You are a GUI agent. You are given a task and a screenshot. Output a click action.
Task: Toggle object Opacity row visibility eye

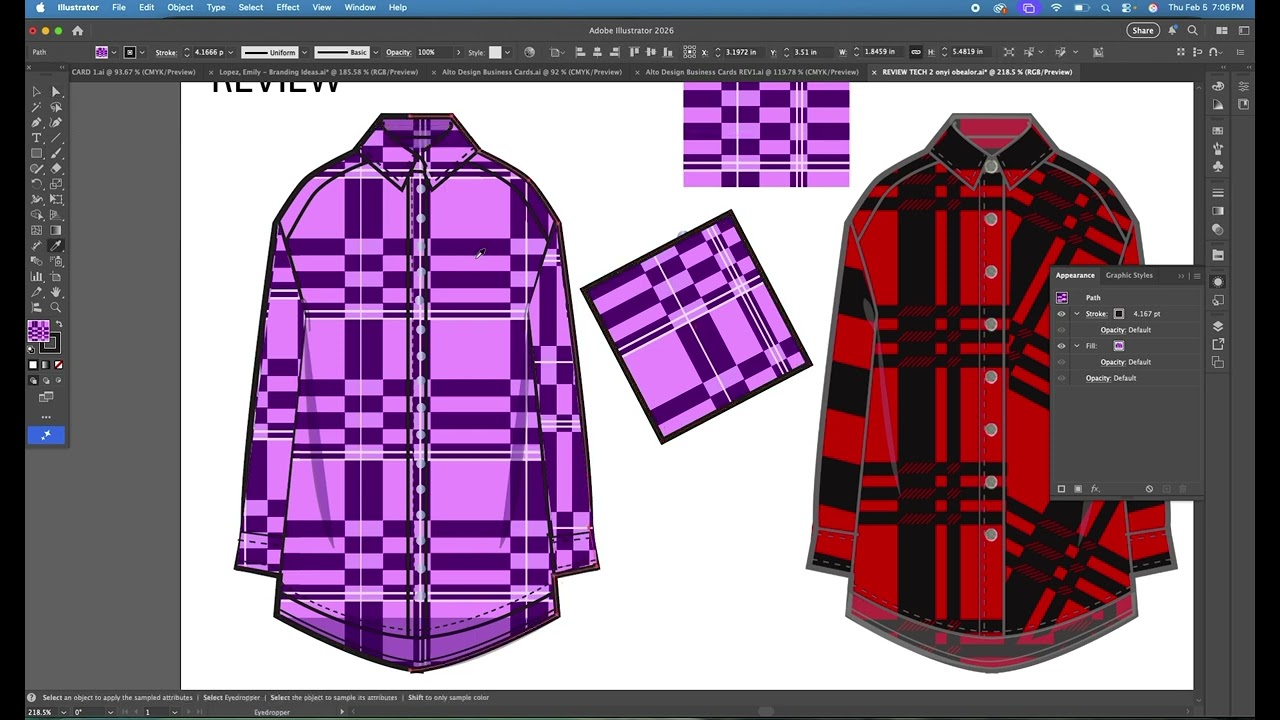[x=1062, y=378]
